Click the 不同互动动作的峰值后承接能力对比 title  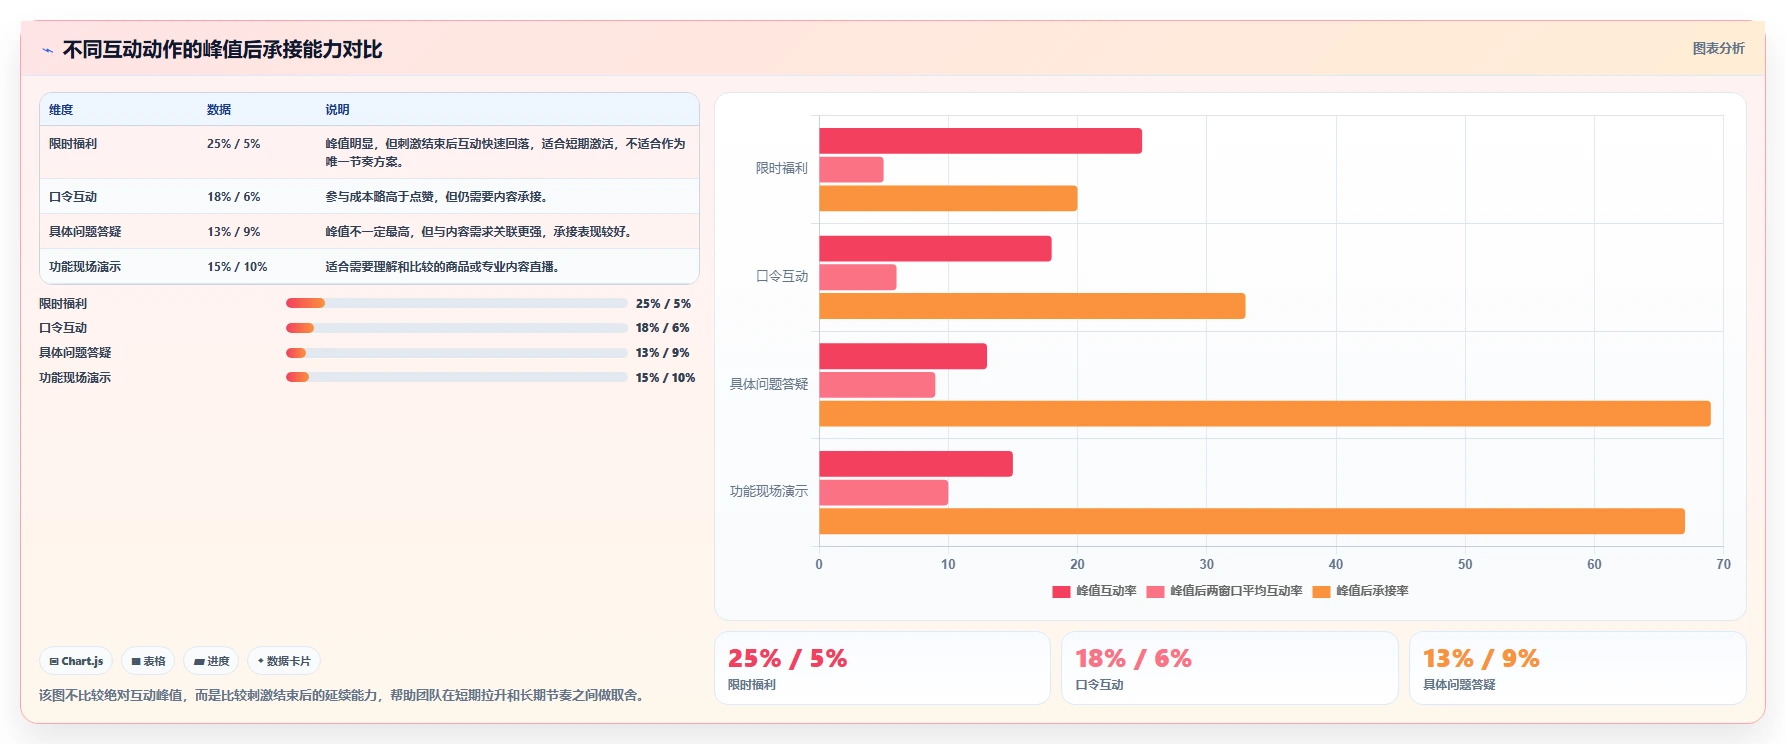(222, 50)
